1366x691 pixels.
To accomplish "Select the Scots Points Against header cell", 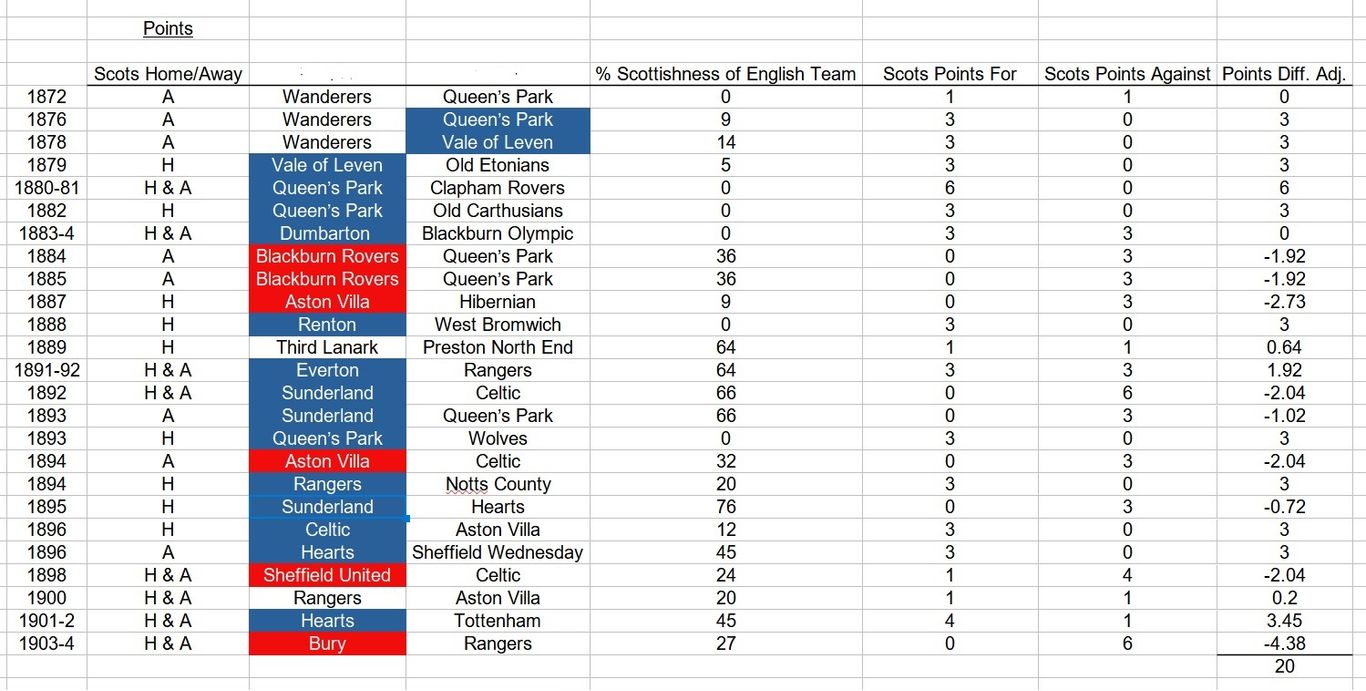I will tap(1127, 74).
